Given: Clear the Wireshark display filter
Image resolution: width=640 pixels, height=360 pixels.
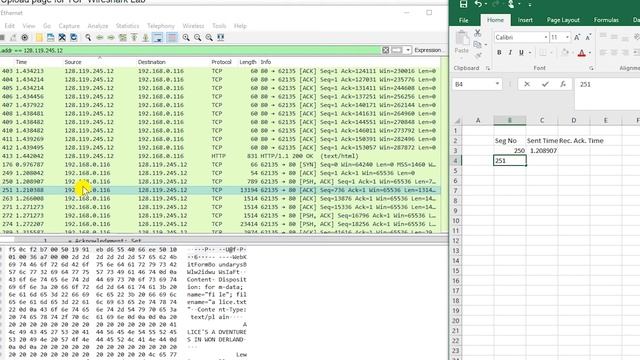Looking at the screenshot, I should click(x=386, y=50).
